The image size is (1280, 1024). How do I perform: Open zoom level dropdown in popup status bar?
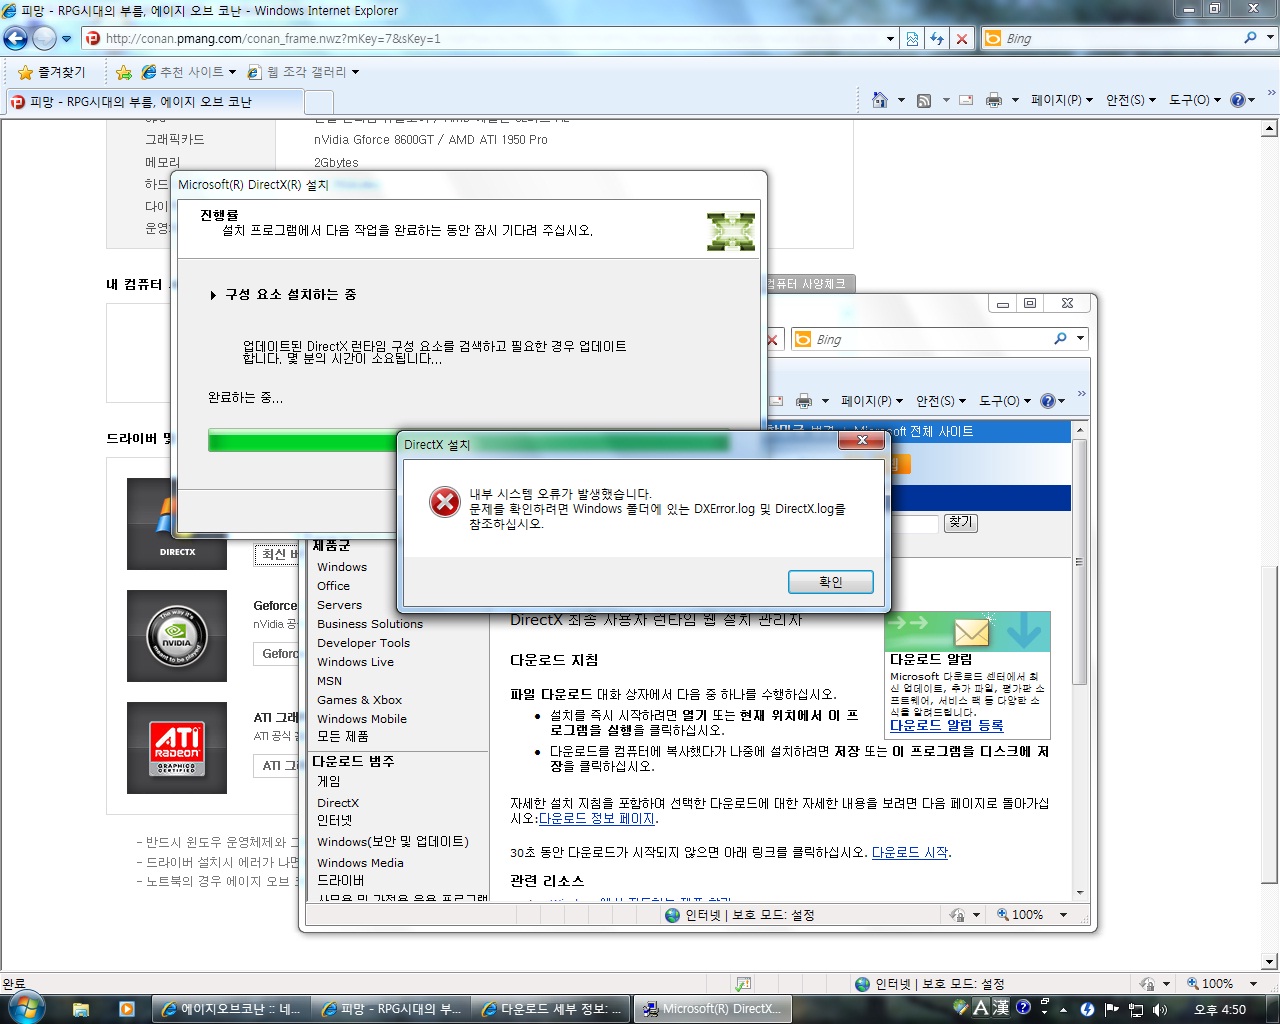tap(1063, 915)
